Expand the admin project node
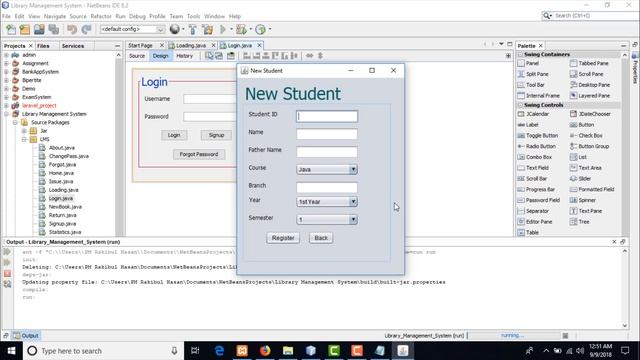This screenshot has width=640, height=360. pyautogui.click(x=6, y=55)
